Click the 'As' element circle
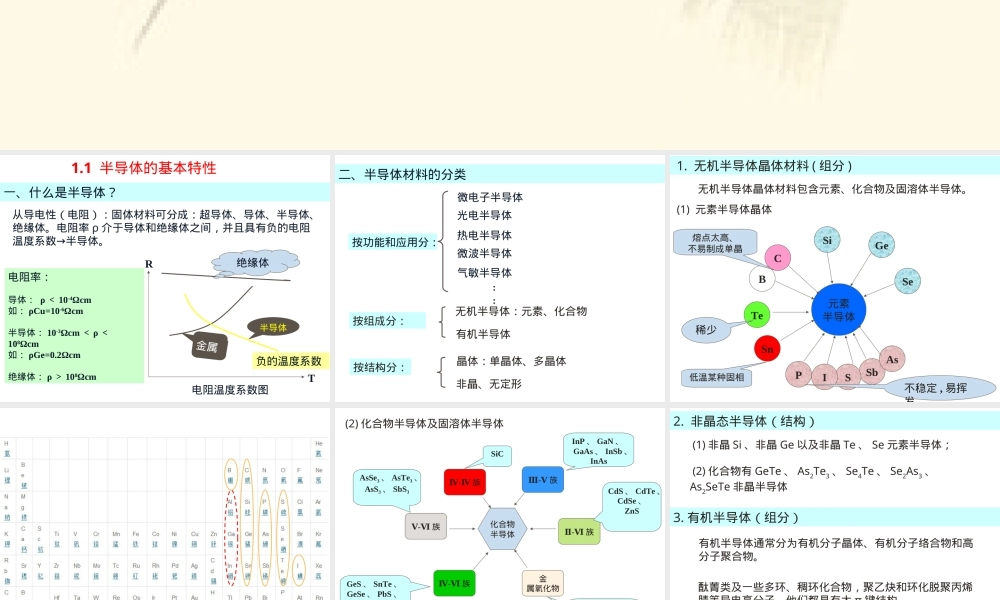This screenshot has width=1000, height=600. [x=892, y=360]
